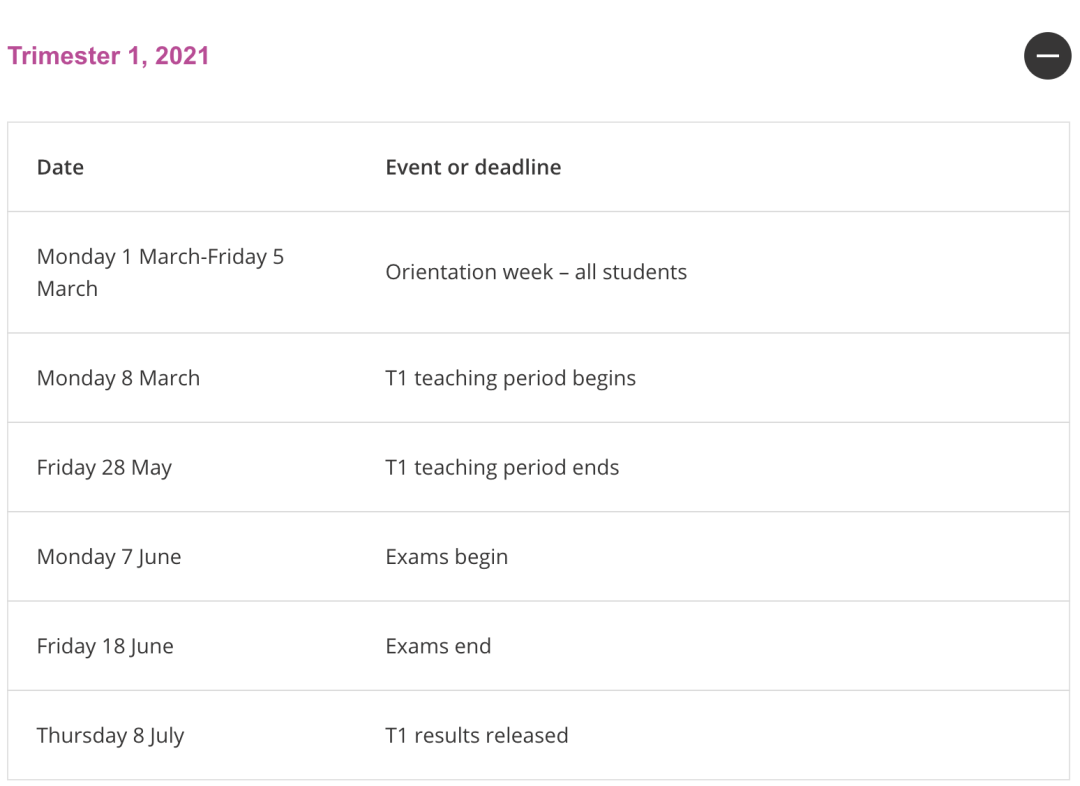
Task: Click T1 teaching period begins event
Action: [510, 378]
